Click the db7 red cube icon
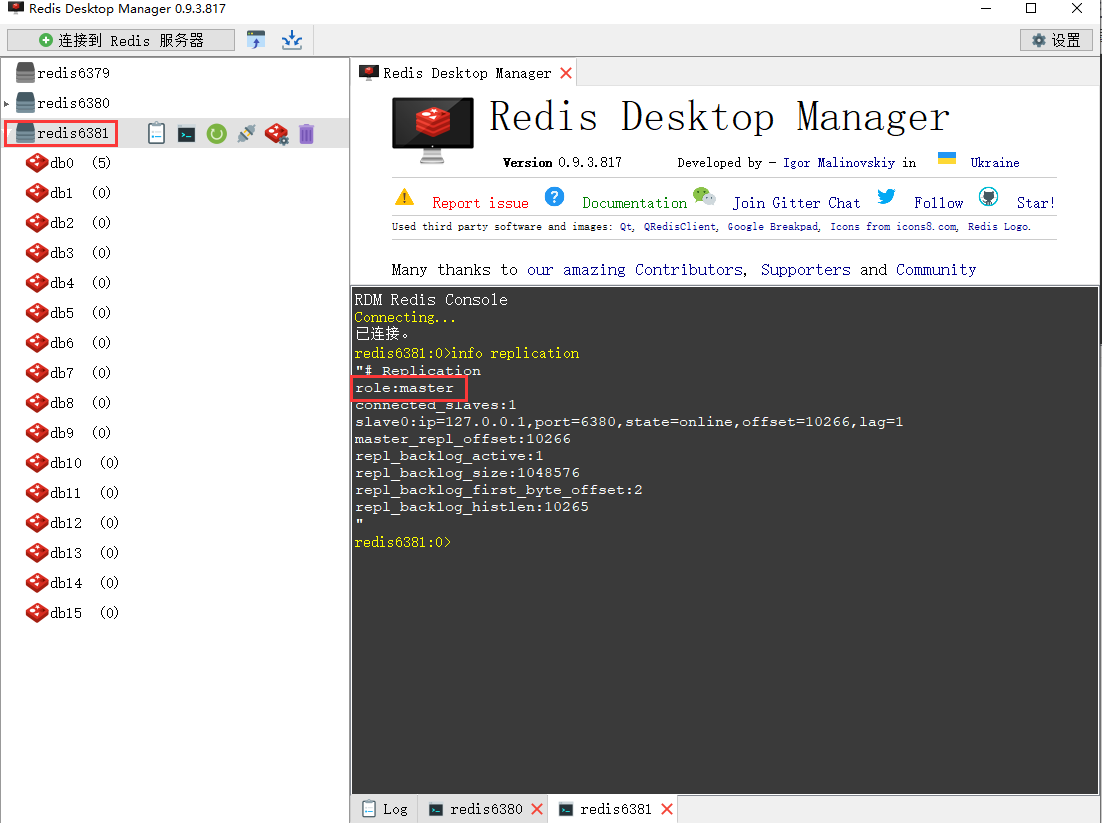This screenshot has width=1102, height=823. click(x=37, y=372)
